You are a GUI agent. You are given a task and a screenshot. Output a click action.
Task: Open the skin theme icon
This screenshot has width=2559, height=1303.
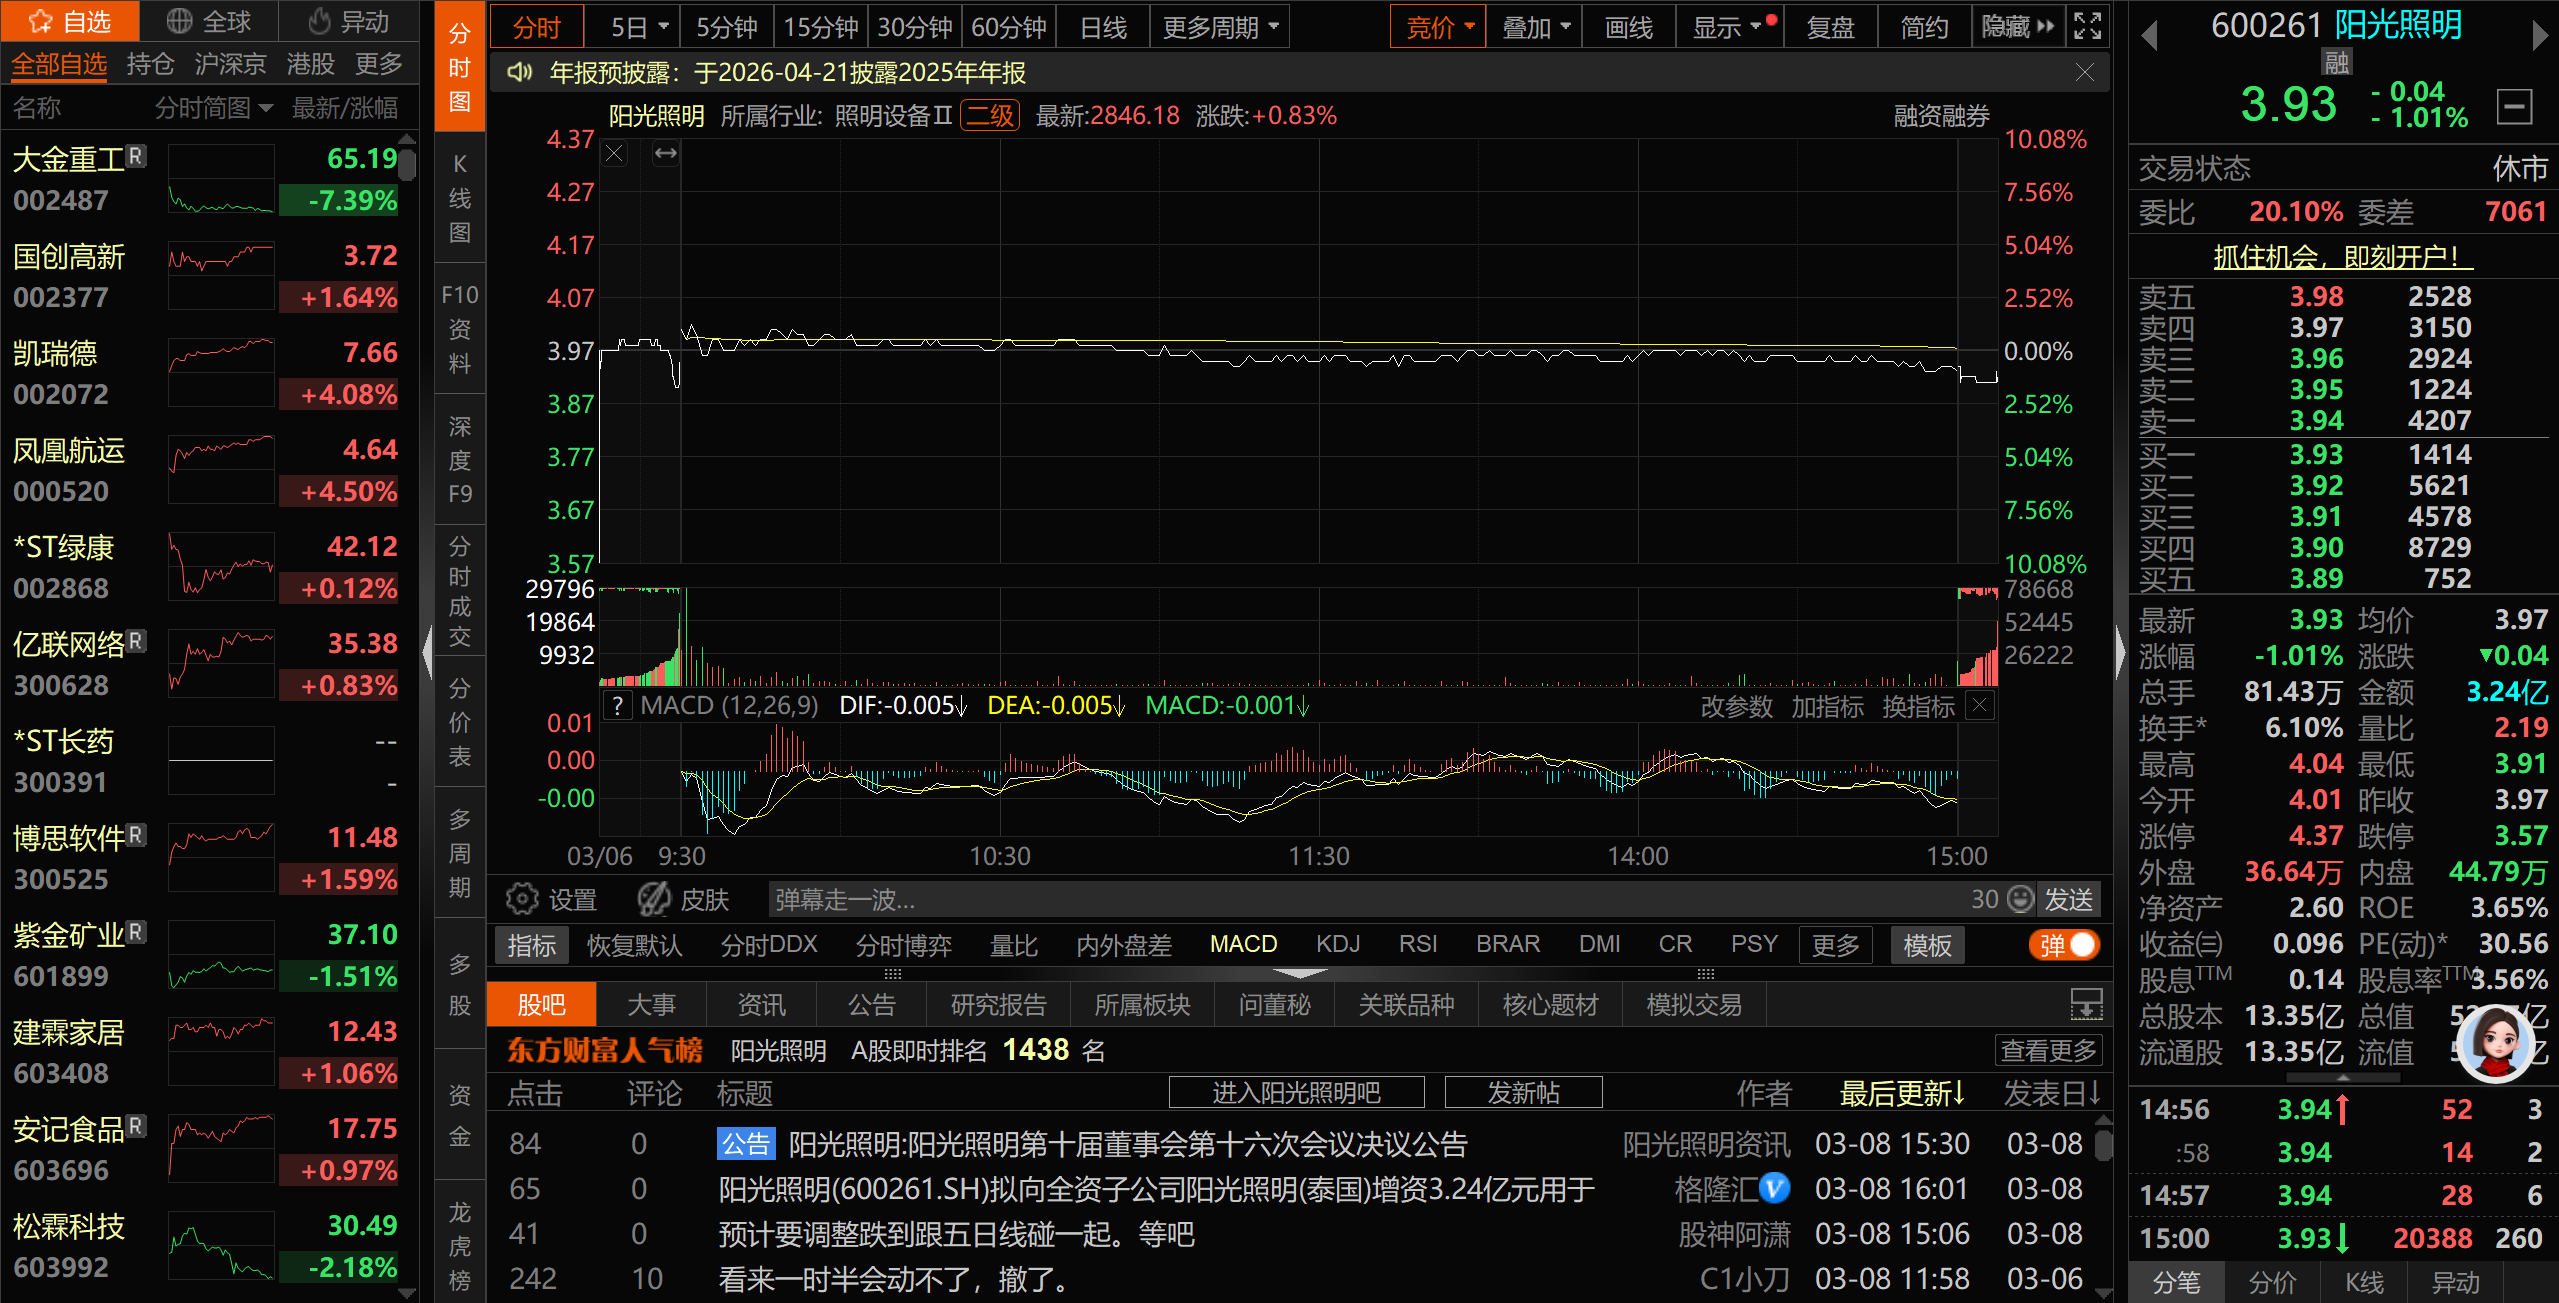pyautogui.click(x=655, y=899)
